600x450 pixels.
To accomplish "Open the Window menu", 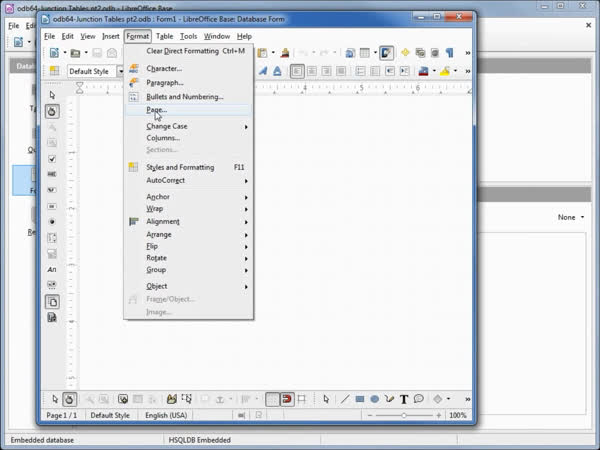I will click(217, 36).
